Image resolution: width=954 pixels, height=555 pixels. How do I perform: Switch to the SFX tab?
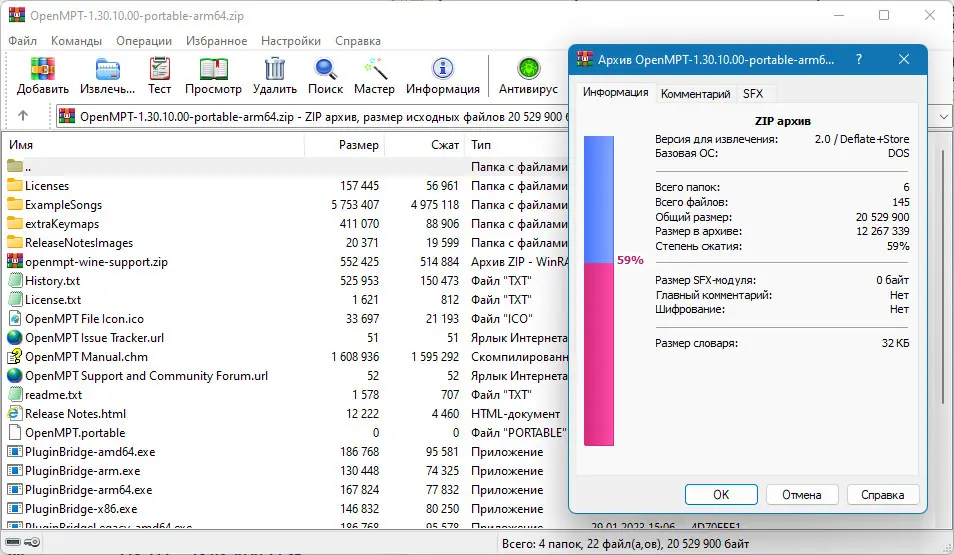click(753, 94)
